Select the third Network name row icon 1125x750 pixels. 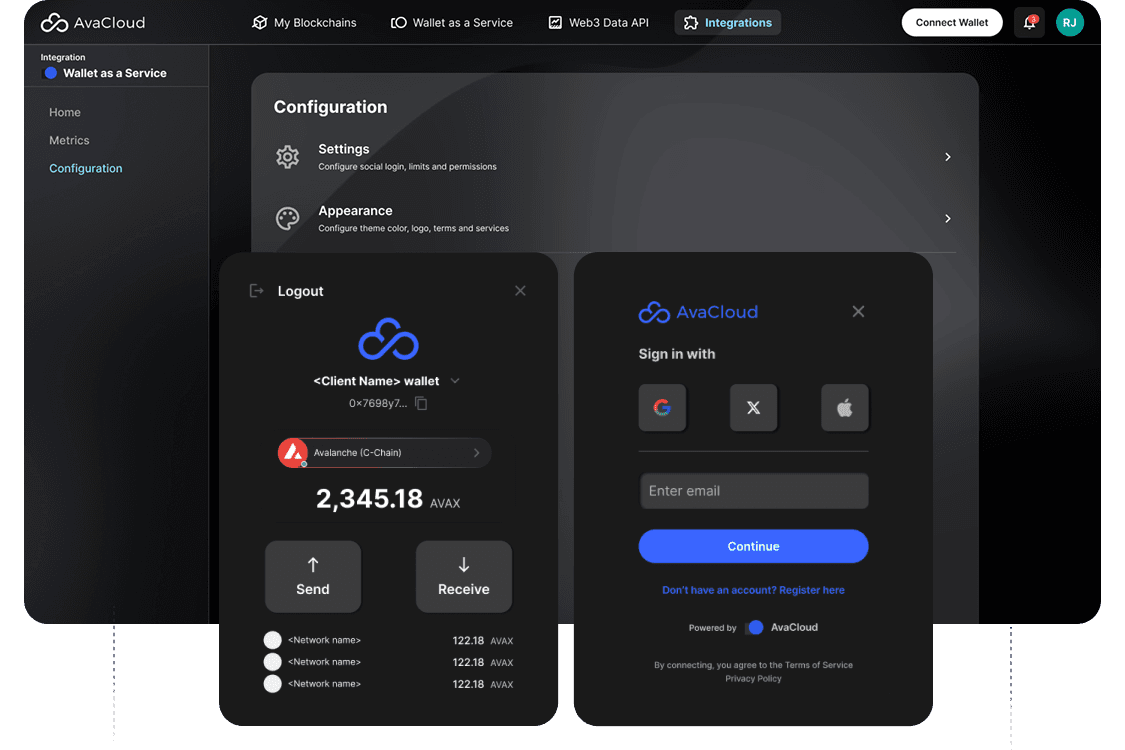273,684
